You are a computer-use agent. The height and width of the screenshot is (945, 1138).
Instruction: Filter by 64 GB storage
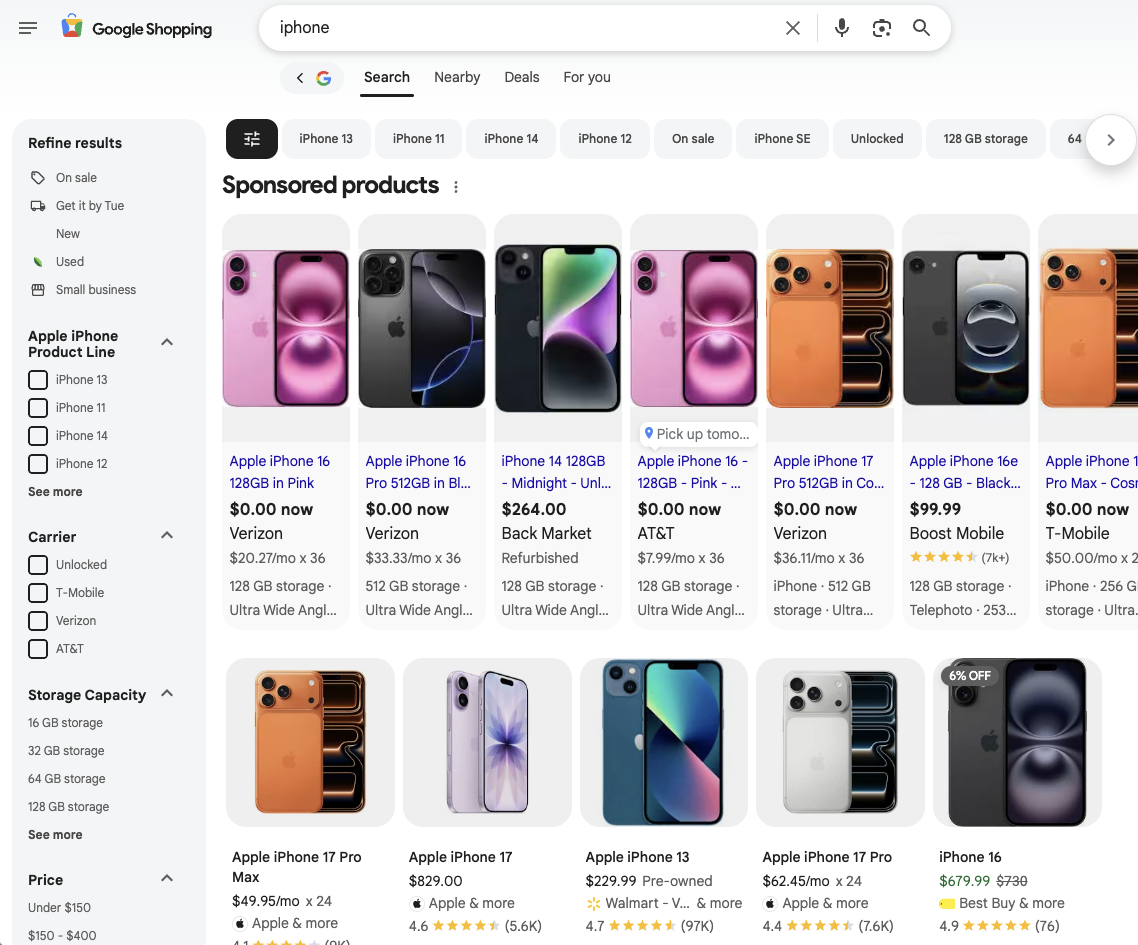[x=67, y=779]
